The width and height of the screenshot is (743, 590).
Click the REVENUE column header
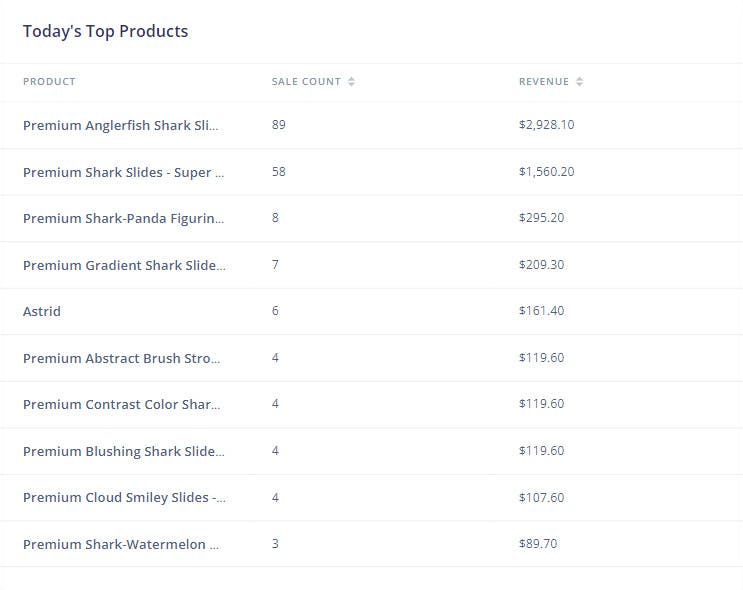coord(544,82)
